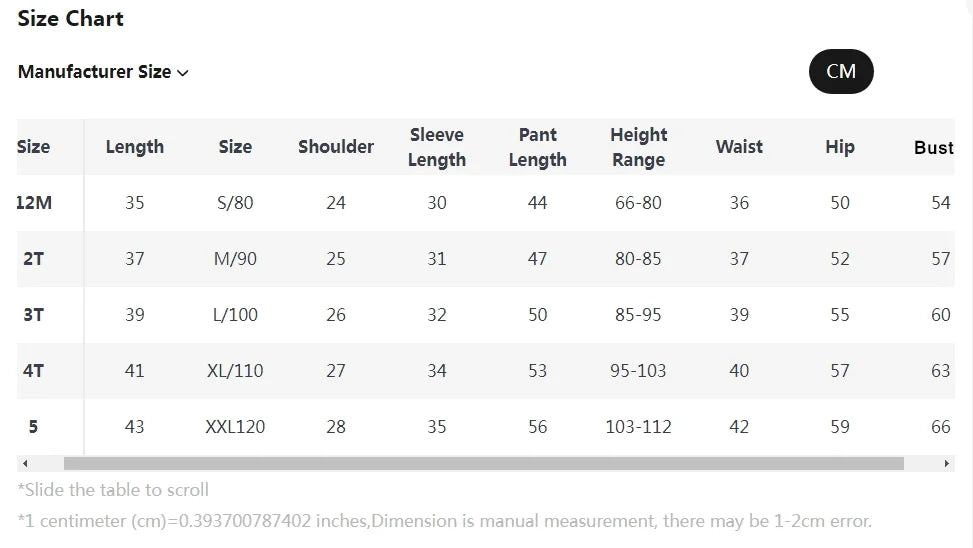
Task: Select the Length column header
Action: 134,147
